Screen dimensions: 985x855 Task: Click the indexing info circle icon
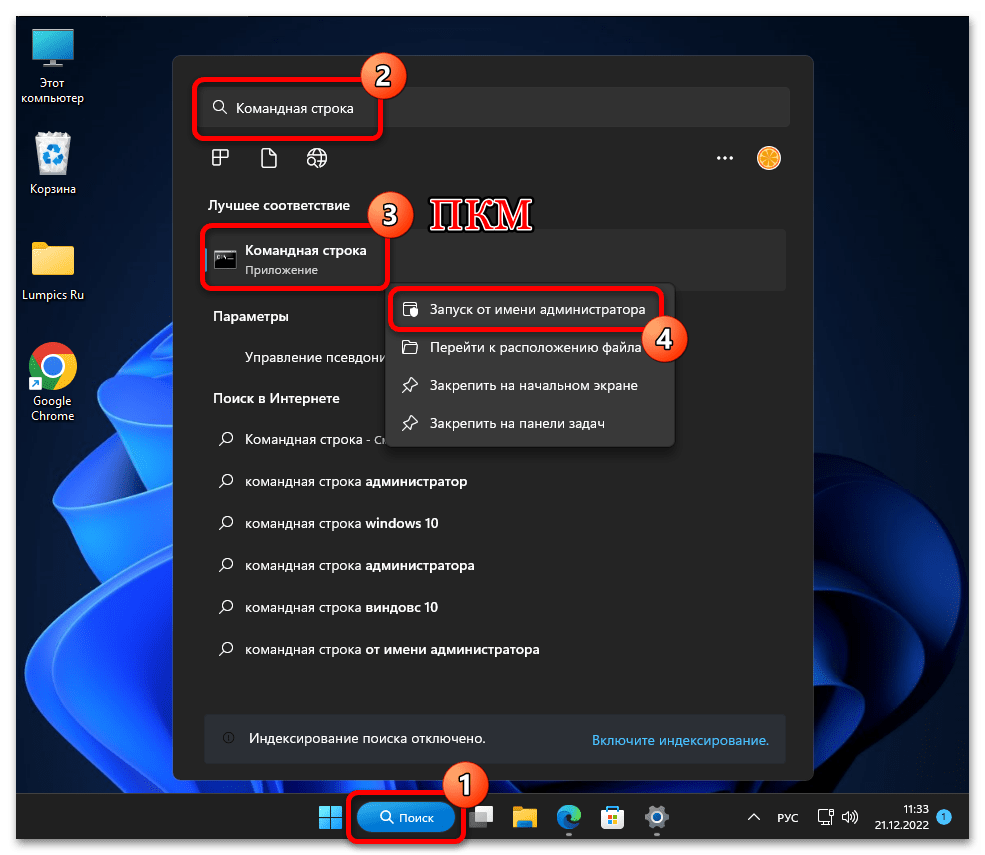229,738
